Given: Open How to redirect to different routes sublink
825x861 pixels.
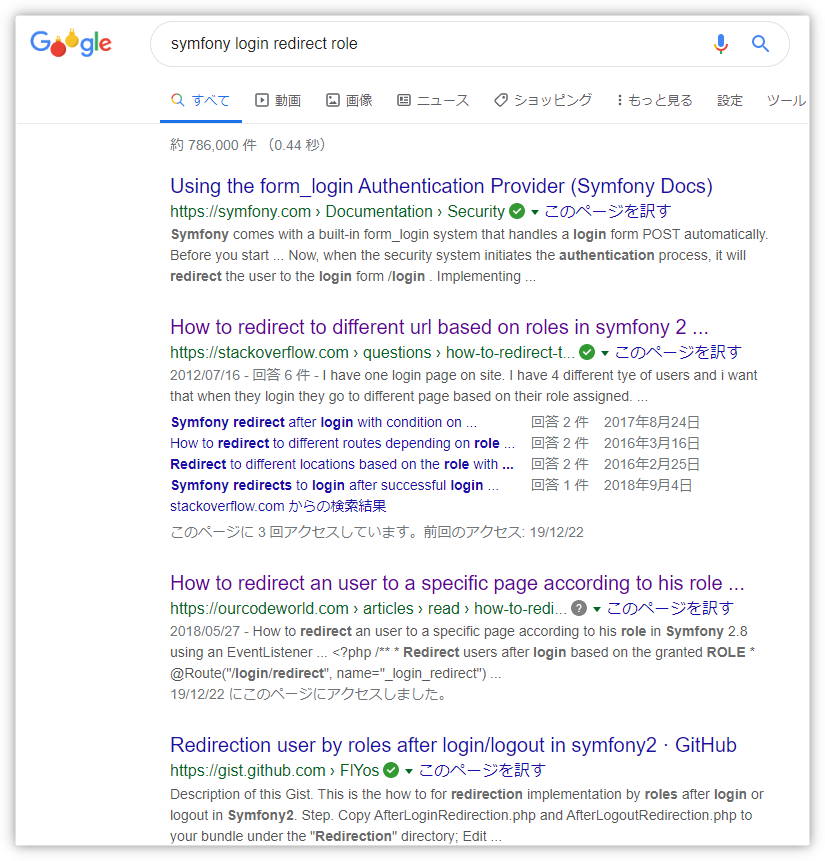Looking at the screenshot, I should point(343,443).
